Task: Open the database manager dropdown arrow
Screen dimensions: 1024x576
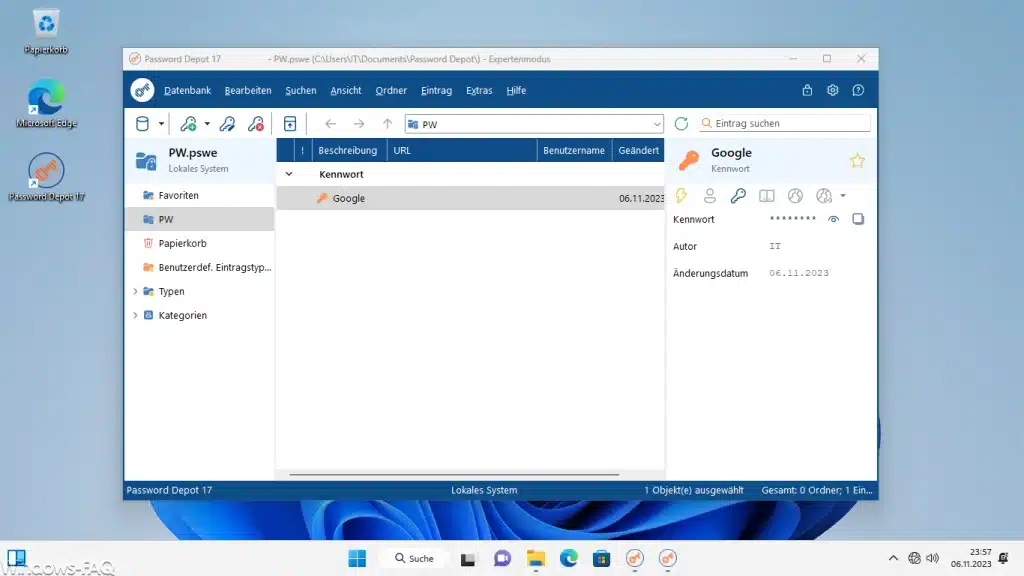Action: click(x=161, y=123)
